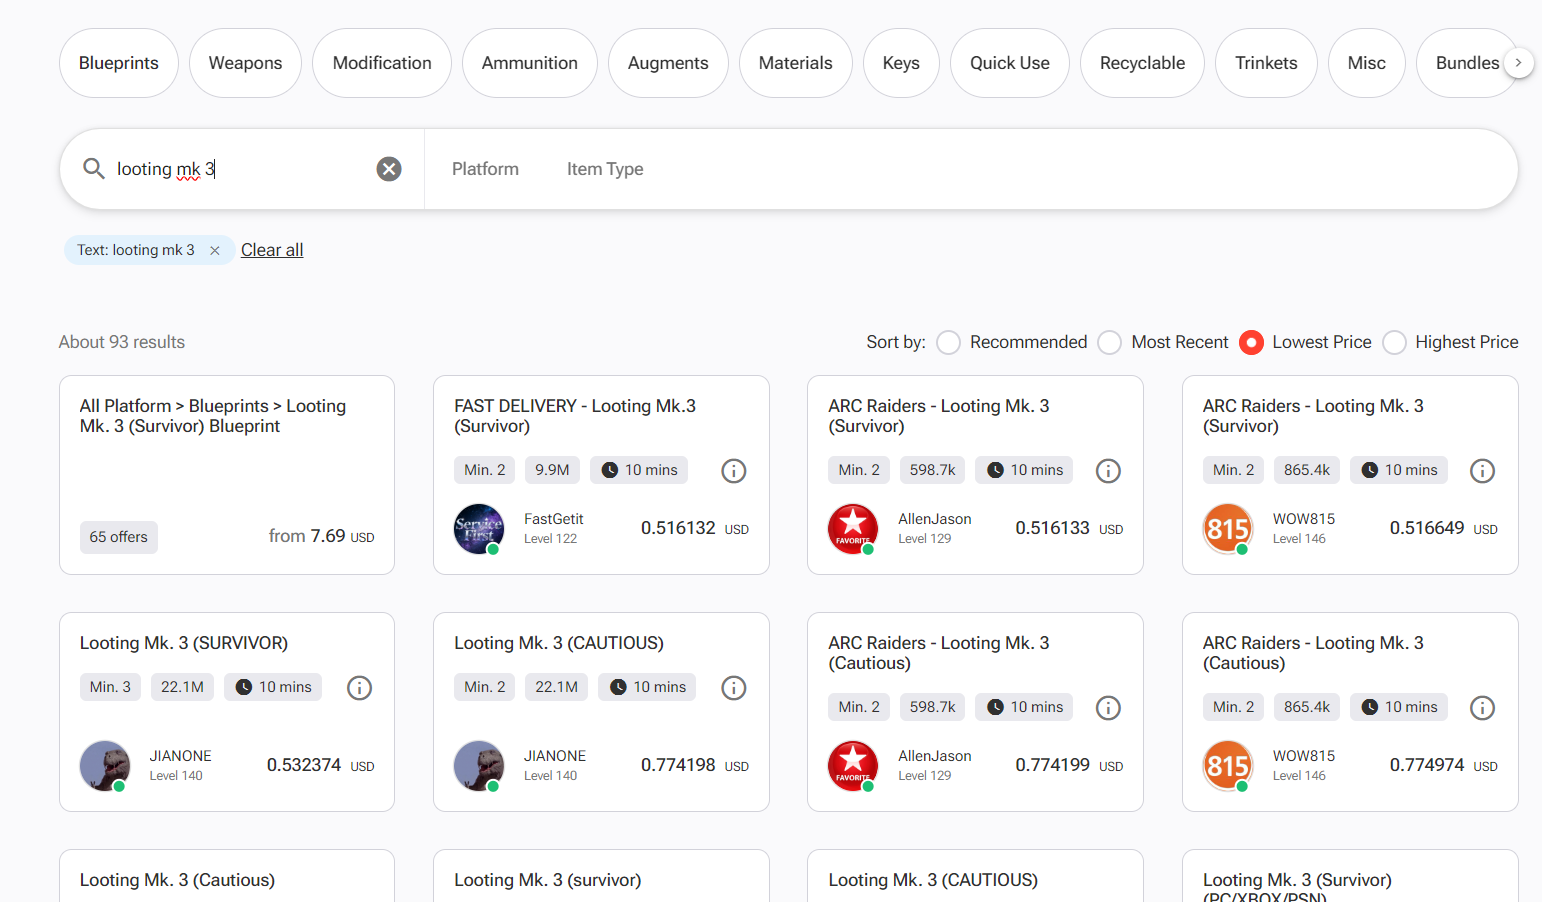Click the Clear all link

coord(272,250)
